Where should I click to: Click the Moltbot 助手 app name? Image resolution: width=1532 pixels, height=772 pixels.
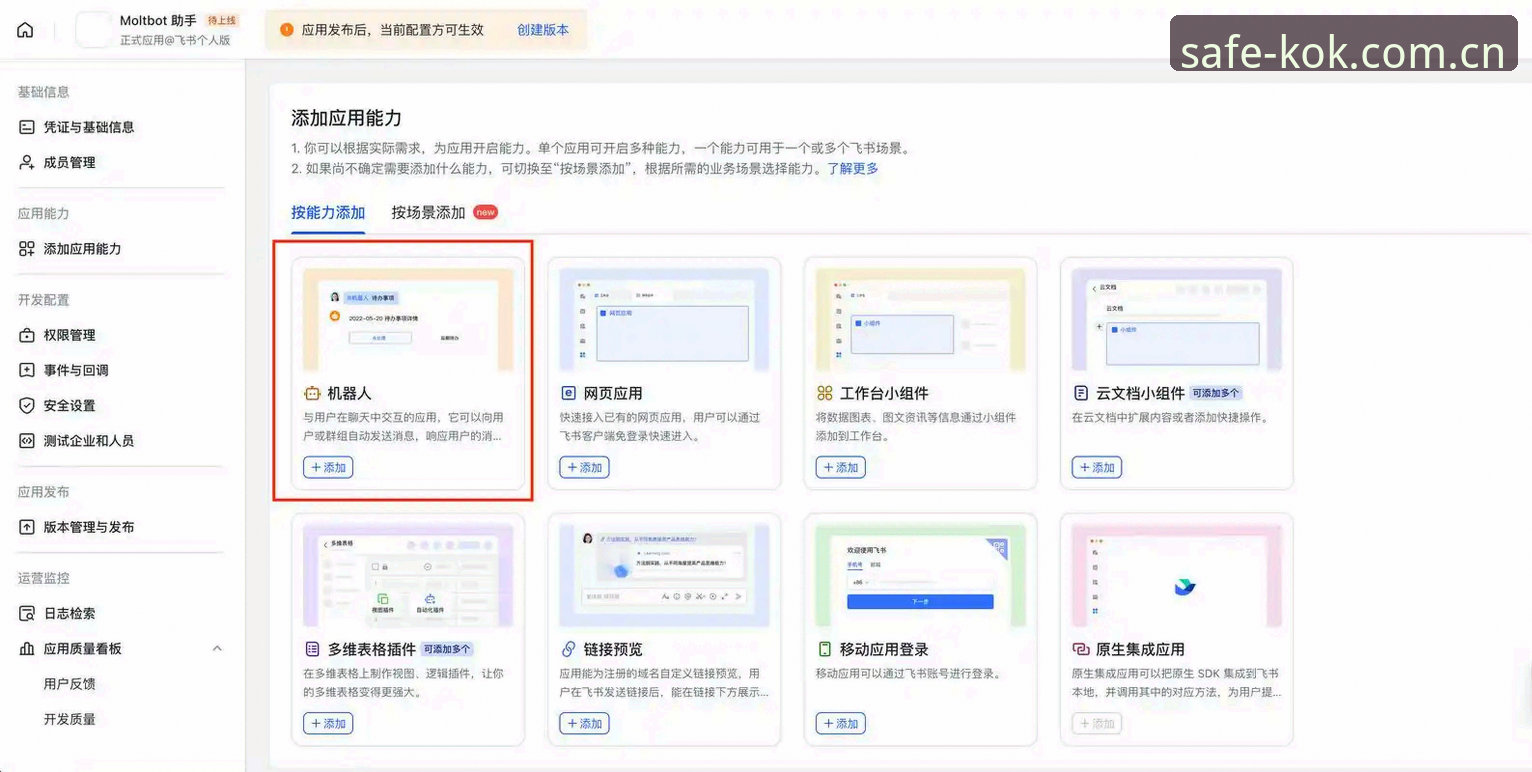click(x=158, y=20)
